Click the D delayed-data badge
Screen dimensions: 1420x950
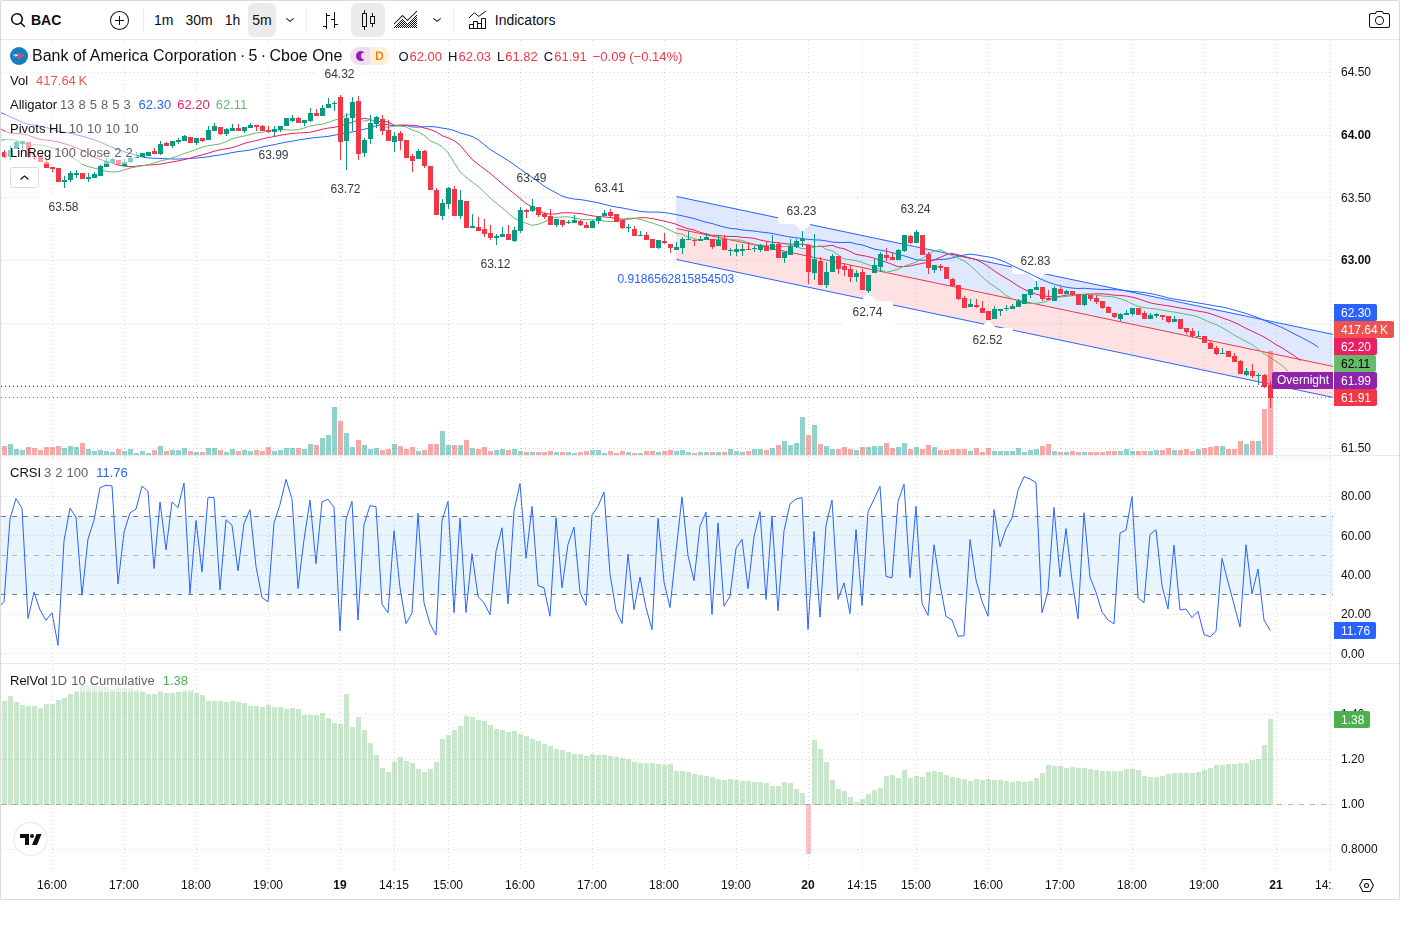[x=380, y=56]
